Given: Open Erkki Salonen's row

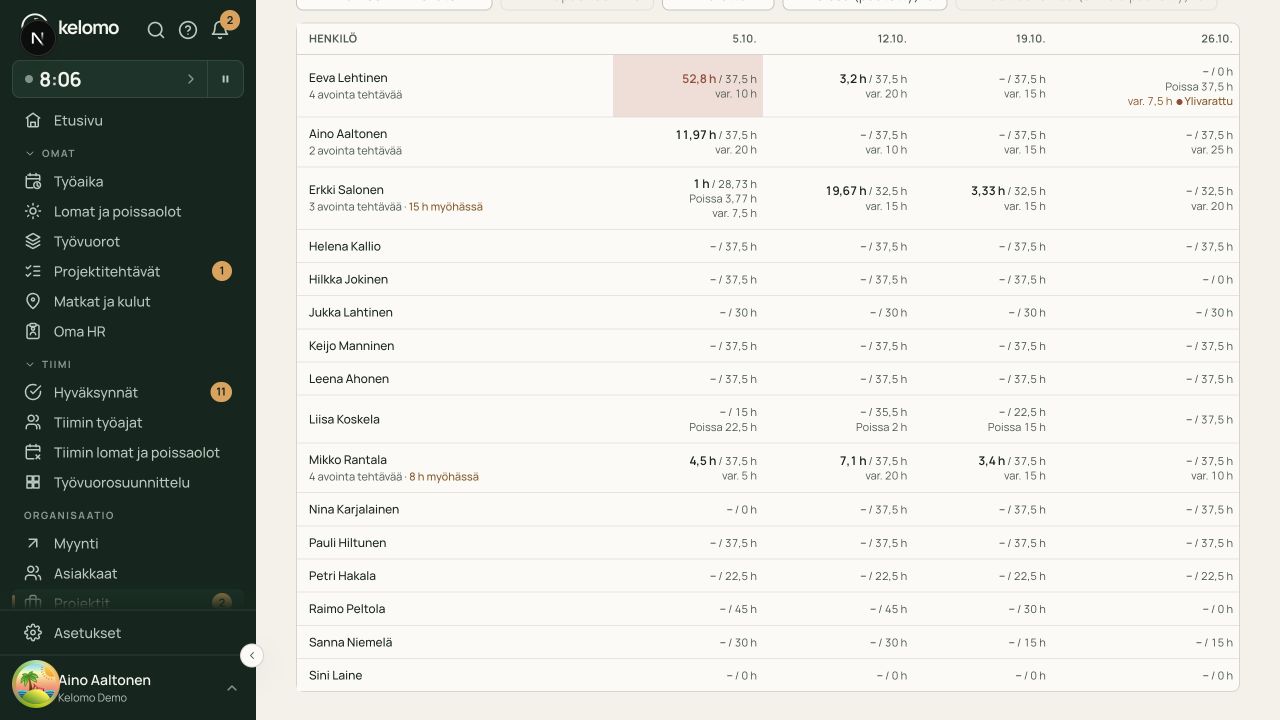Looking at the screenshot, I should [x=768, y=198].
